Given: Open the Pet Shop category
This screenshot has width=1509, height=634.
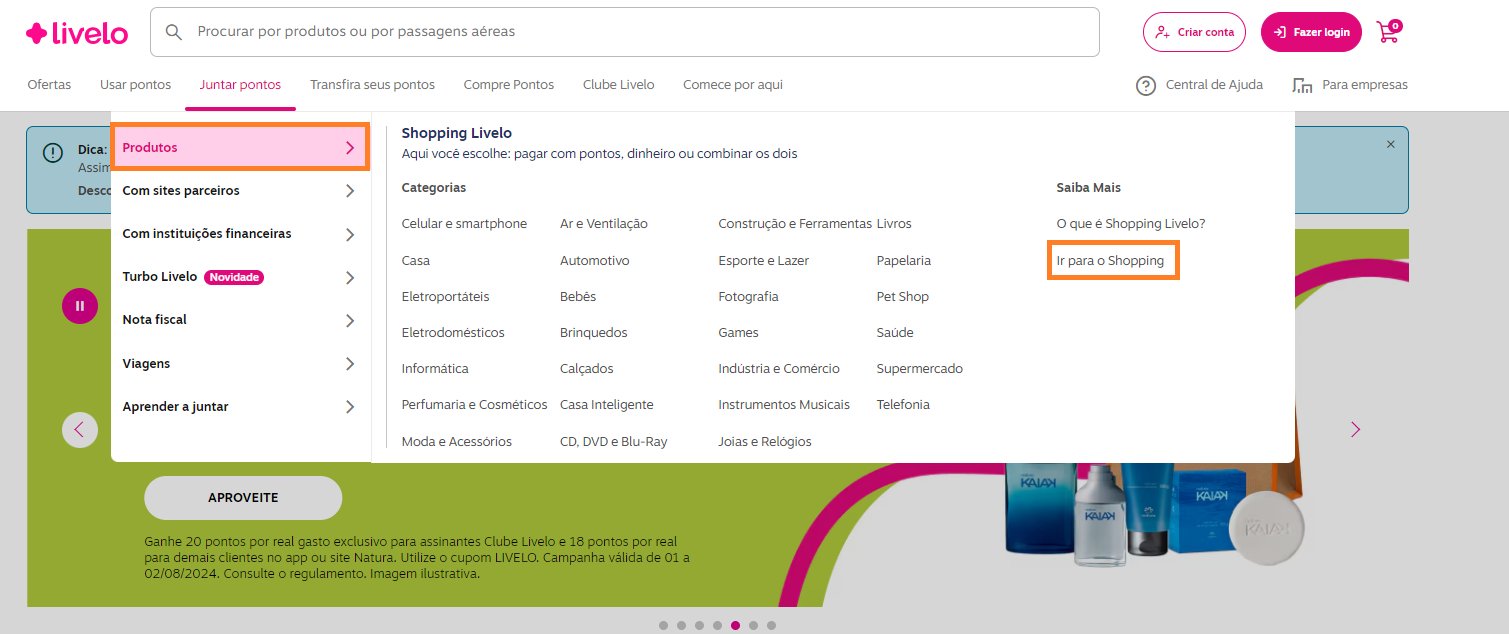Looking at the screenshot, I should [x=903, y=297].
